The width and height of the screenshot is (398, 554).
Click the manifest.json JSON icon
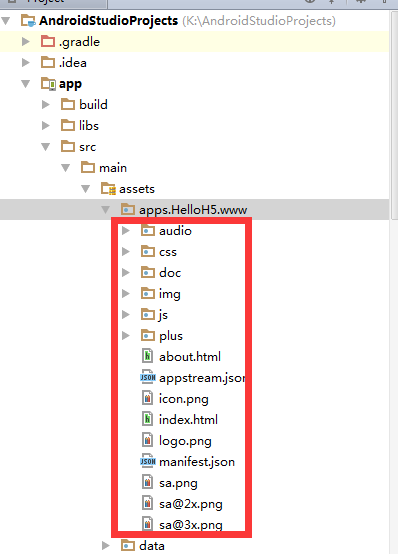(148, 461)
